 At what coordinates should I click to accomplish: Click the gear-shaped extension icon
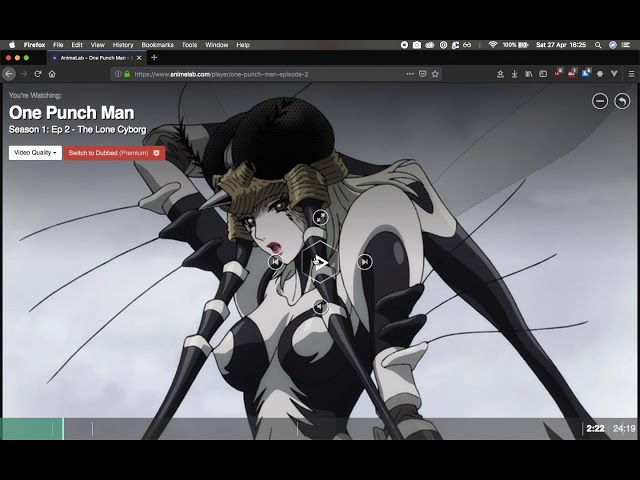click(600, 74)
